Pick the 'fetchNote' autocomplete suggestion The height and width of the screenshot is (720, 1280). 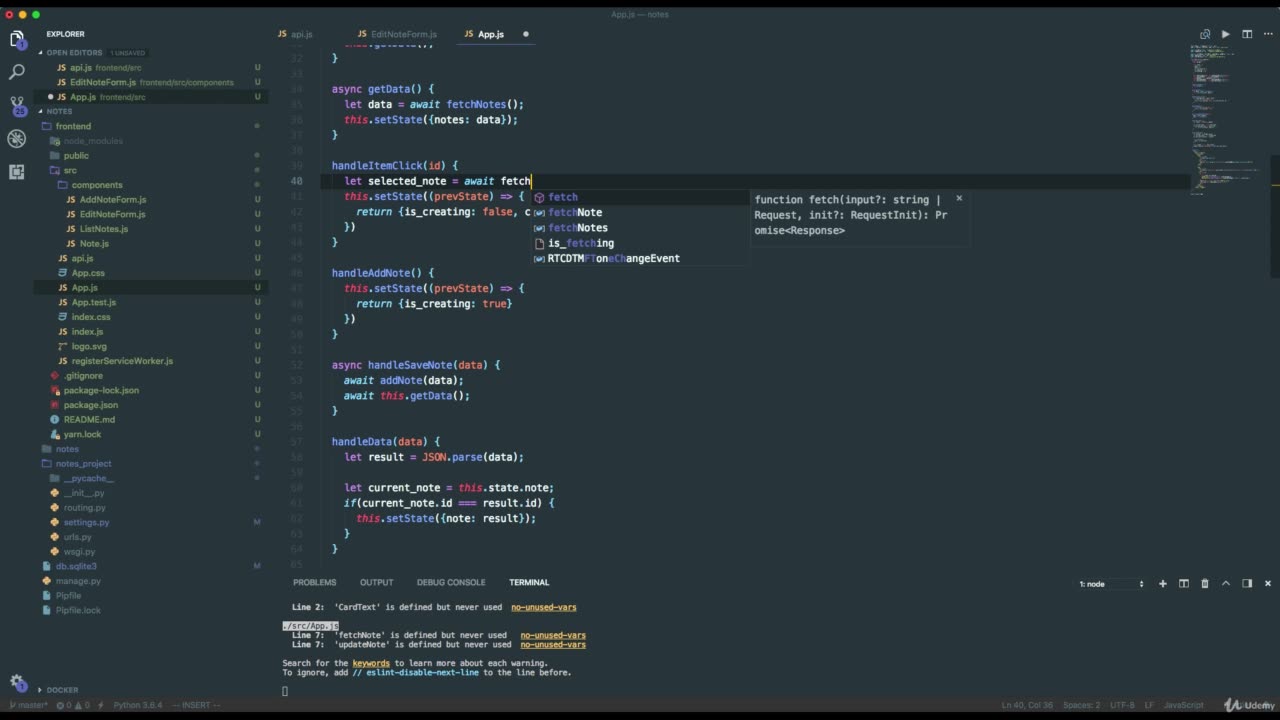click(640, 212)
